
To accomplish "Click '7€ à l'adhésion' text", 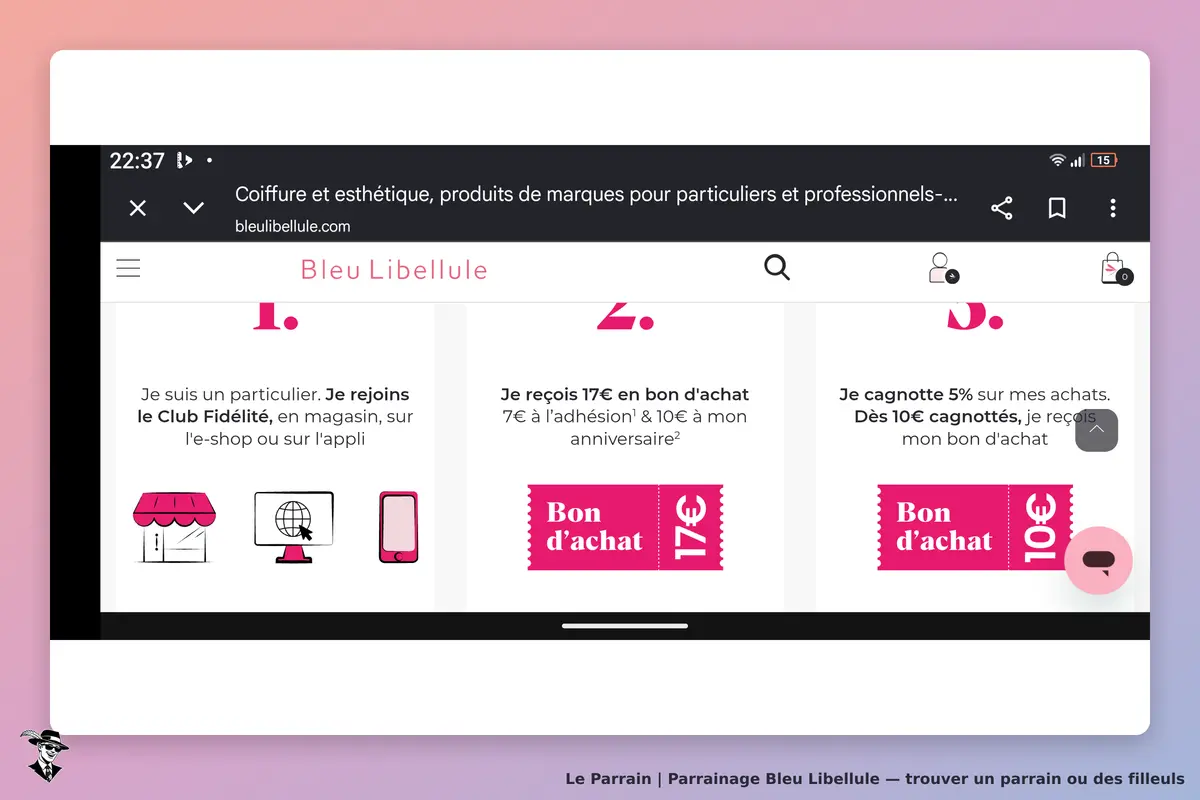I will 570,416.
